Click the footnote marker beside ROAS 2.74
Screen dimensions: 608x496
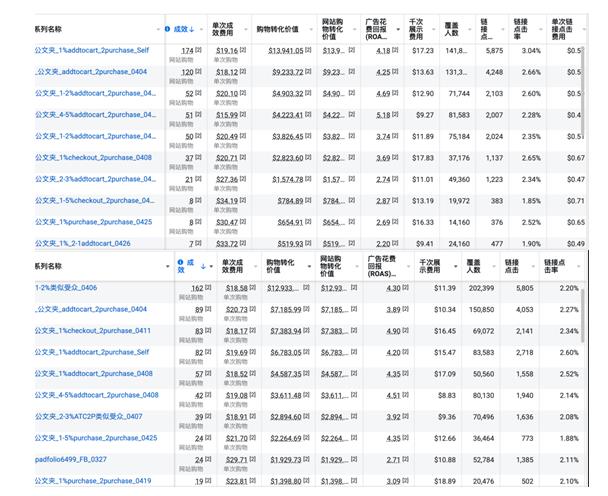395,179
